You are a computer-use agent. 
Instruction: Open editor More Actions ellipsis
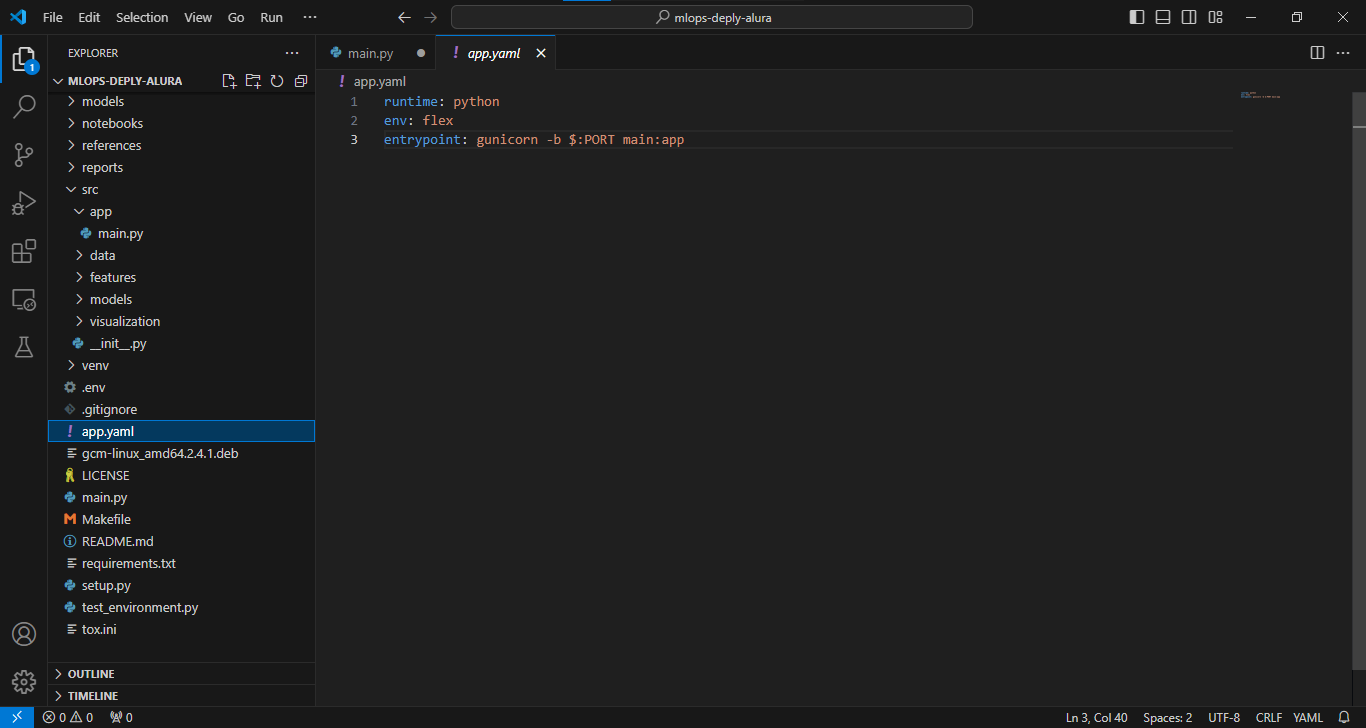click(1344, 53)
